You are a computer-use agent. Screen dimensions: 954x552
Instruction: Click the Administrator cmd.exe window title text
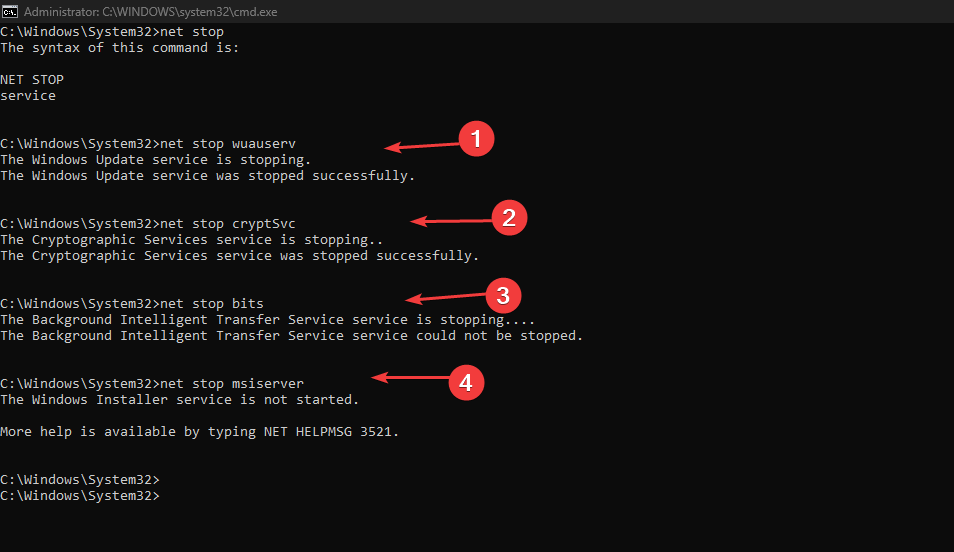tap(150, 12)
